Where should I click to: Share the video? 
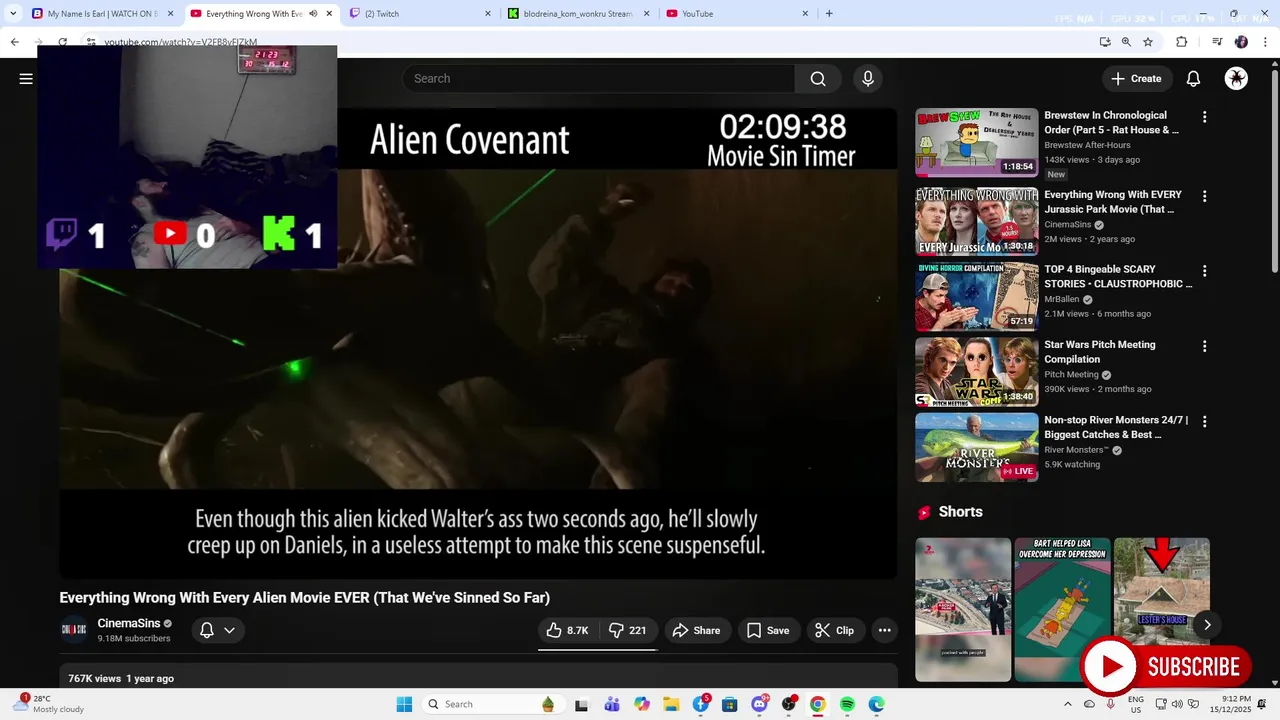[x=696, y=630]
